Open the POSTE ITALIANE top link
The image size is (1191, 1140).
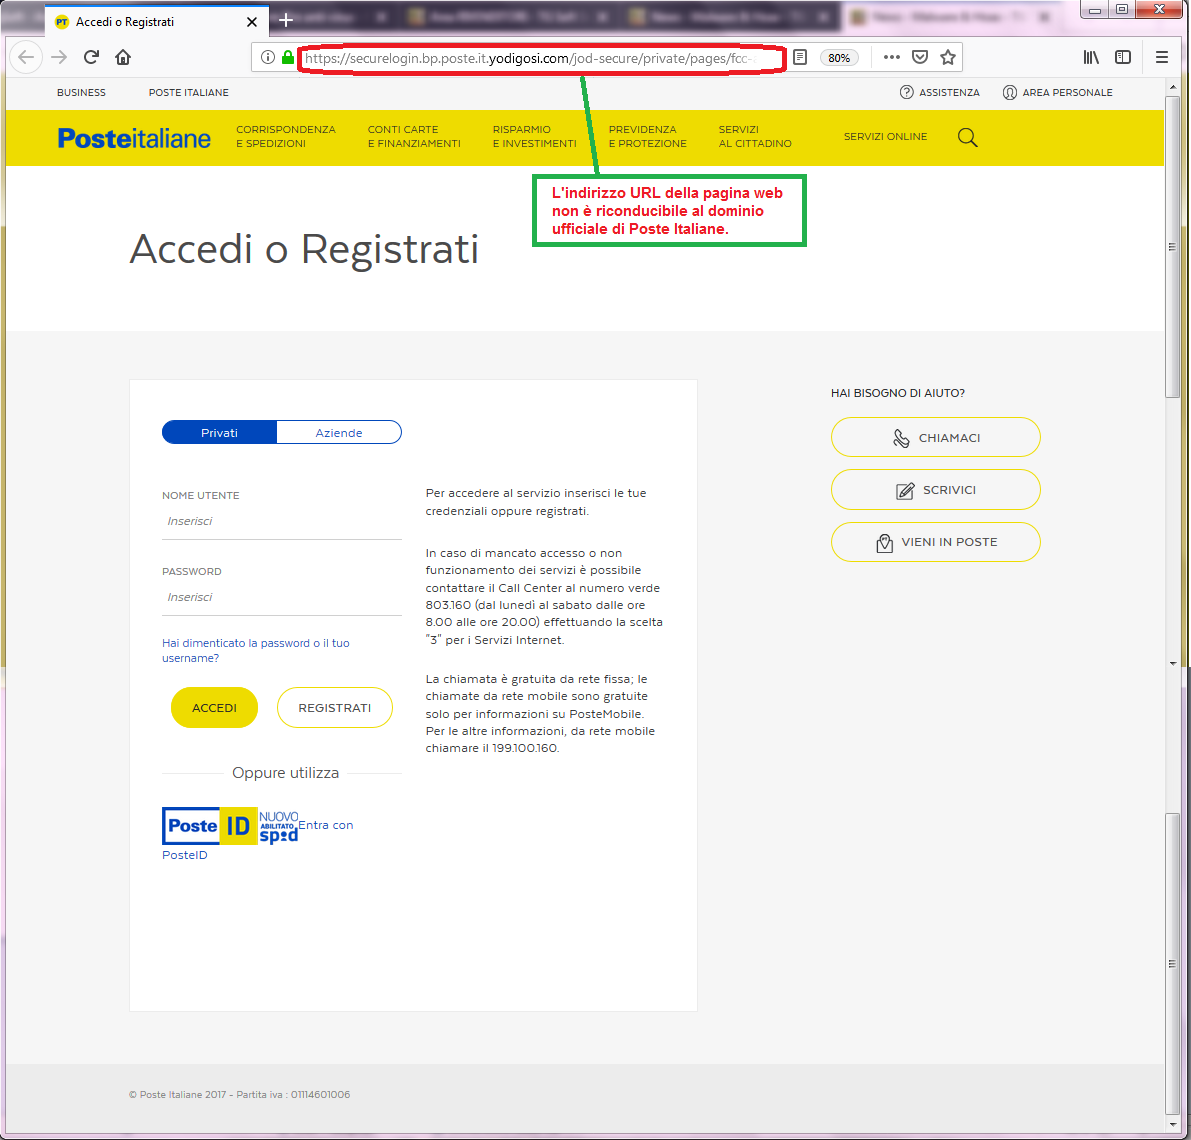click(x=188, y=93)
